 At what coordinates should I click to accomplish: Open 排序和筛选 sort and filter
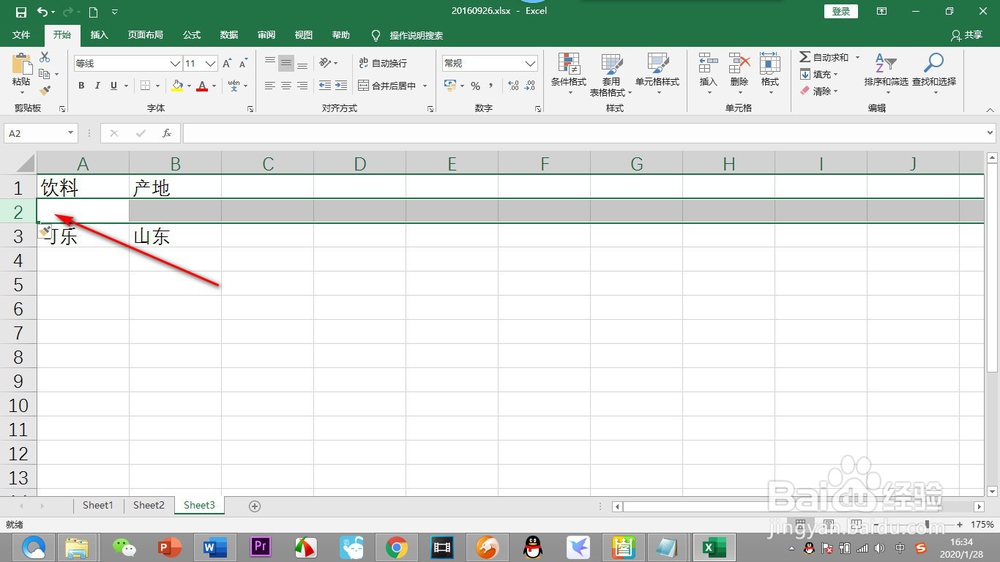tap(886, 73)
